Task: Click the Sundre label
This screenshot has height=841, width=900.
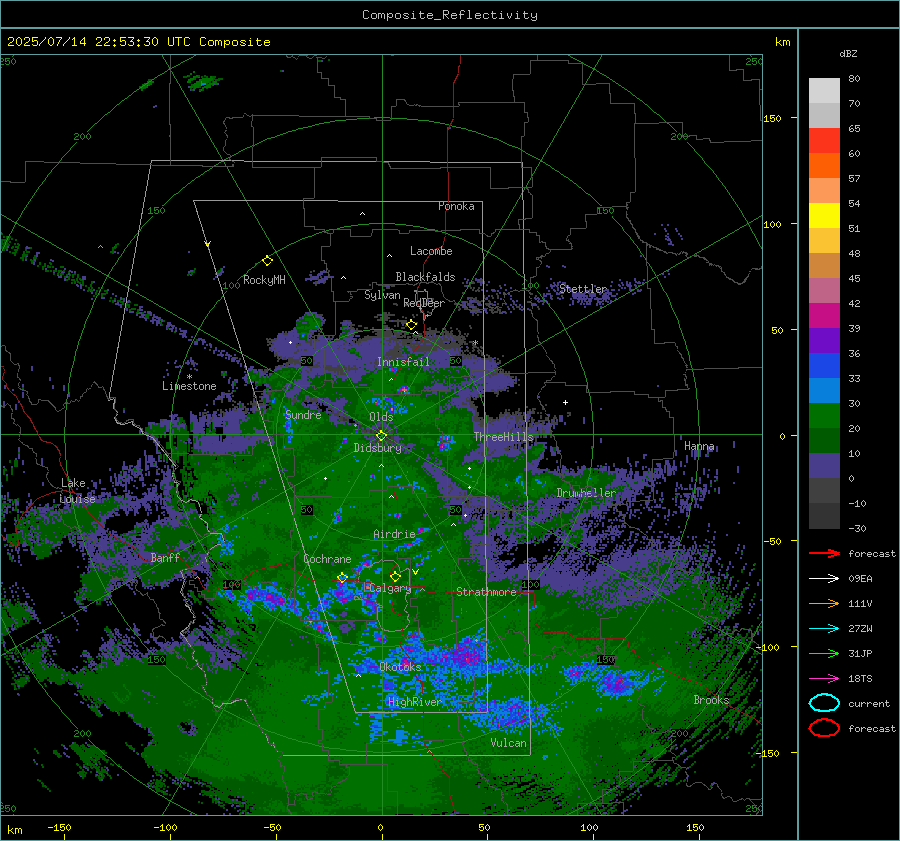Action: 303,415
